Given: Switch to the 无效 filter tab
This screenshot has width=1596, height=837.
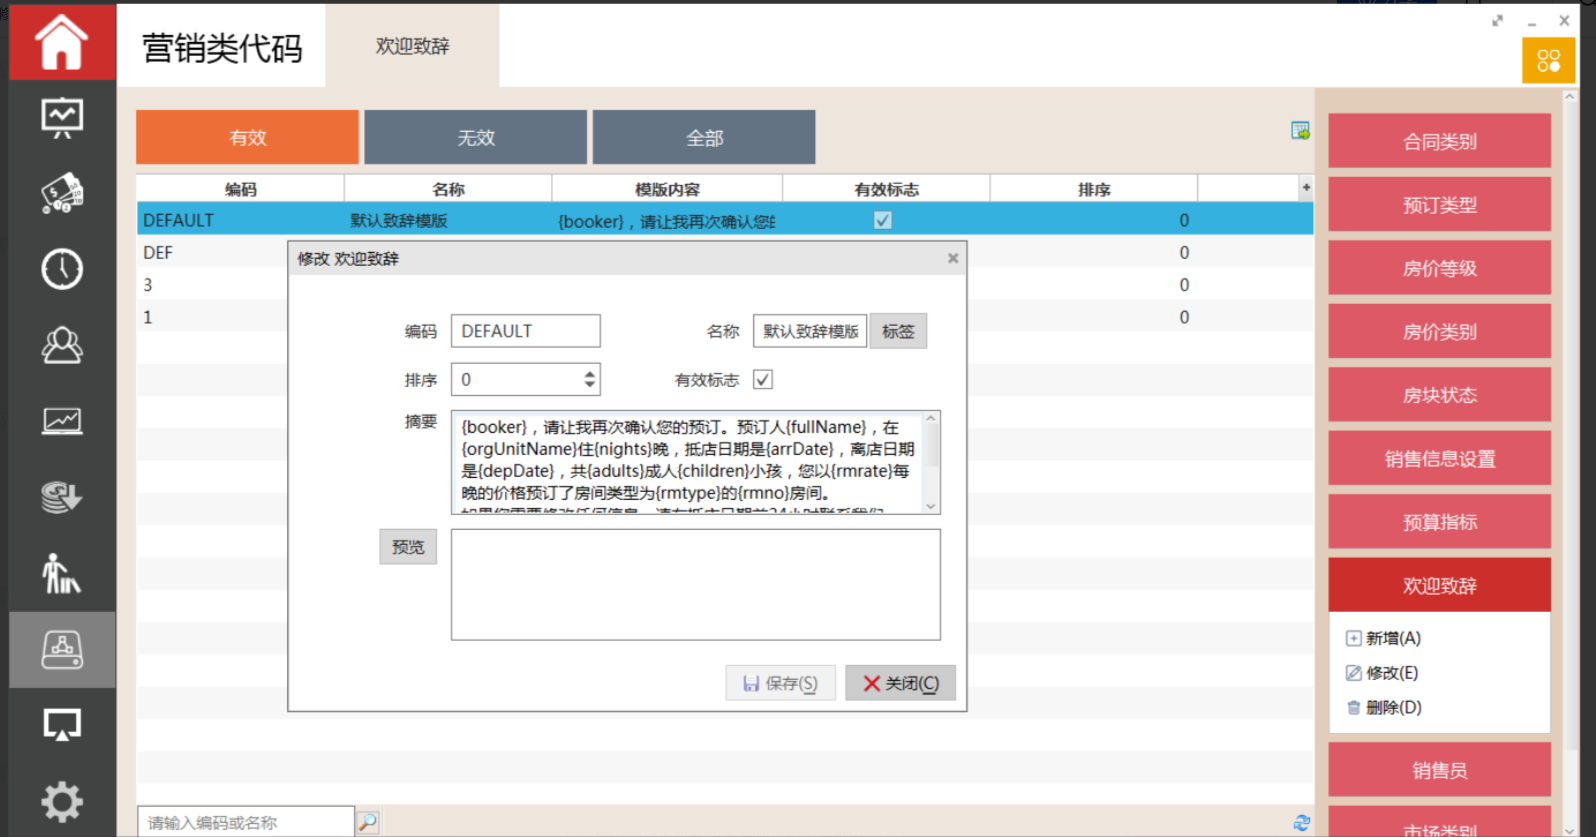Looking at the screenshot, I should [475, 137].
